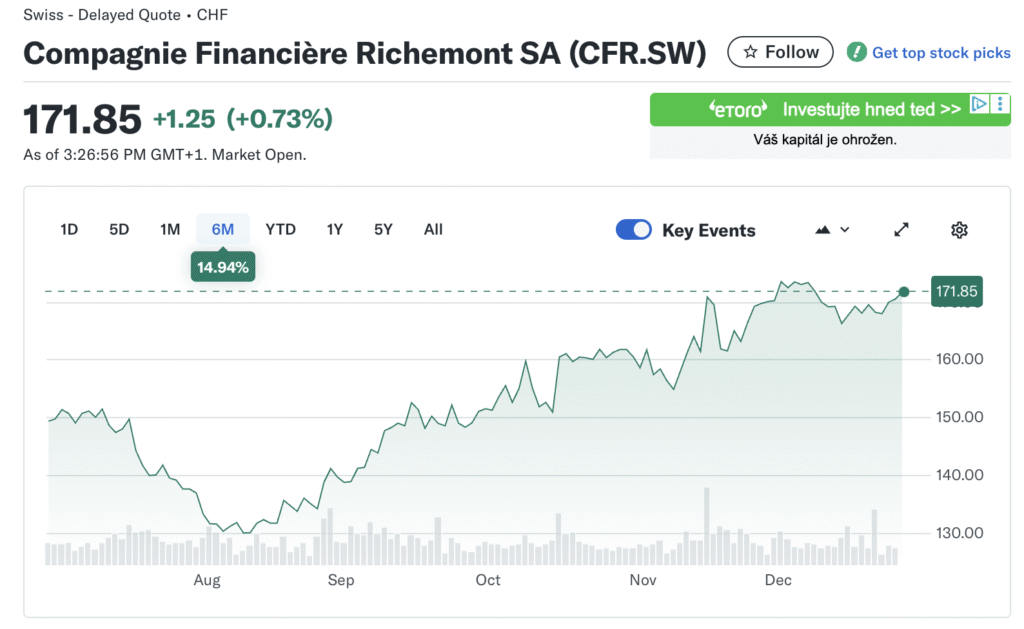Toggle Key Events switch off

click(x=634, y=230)
